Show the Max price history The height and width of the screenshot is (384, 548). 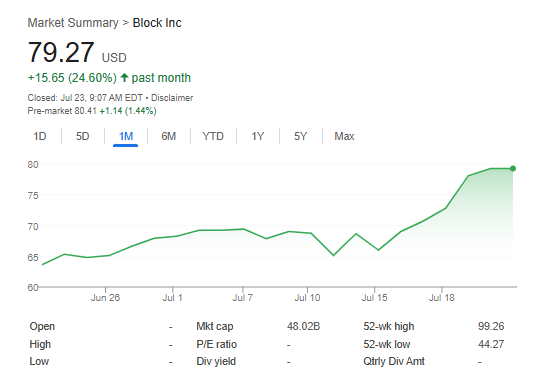coord(344,136)
